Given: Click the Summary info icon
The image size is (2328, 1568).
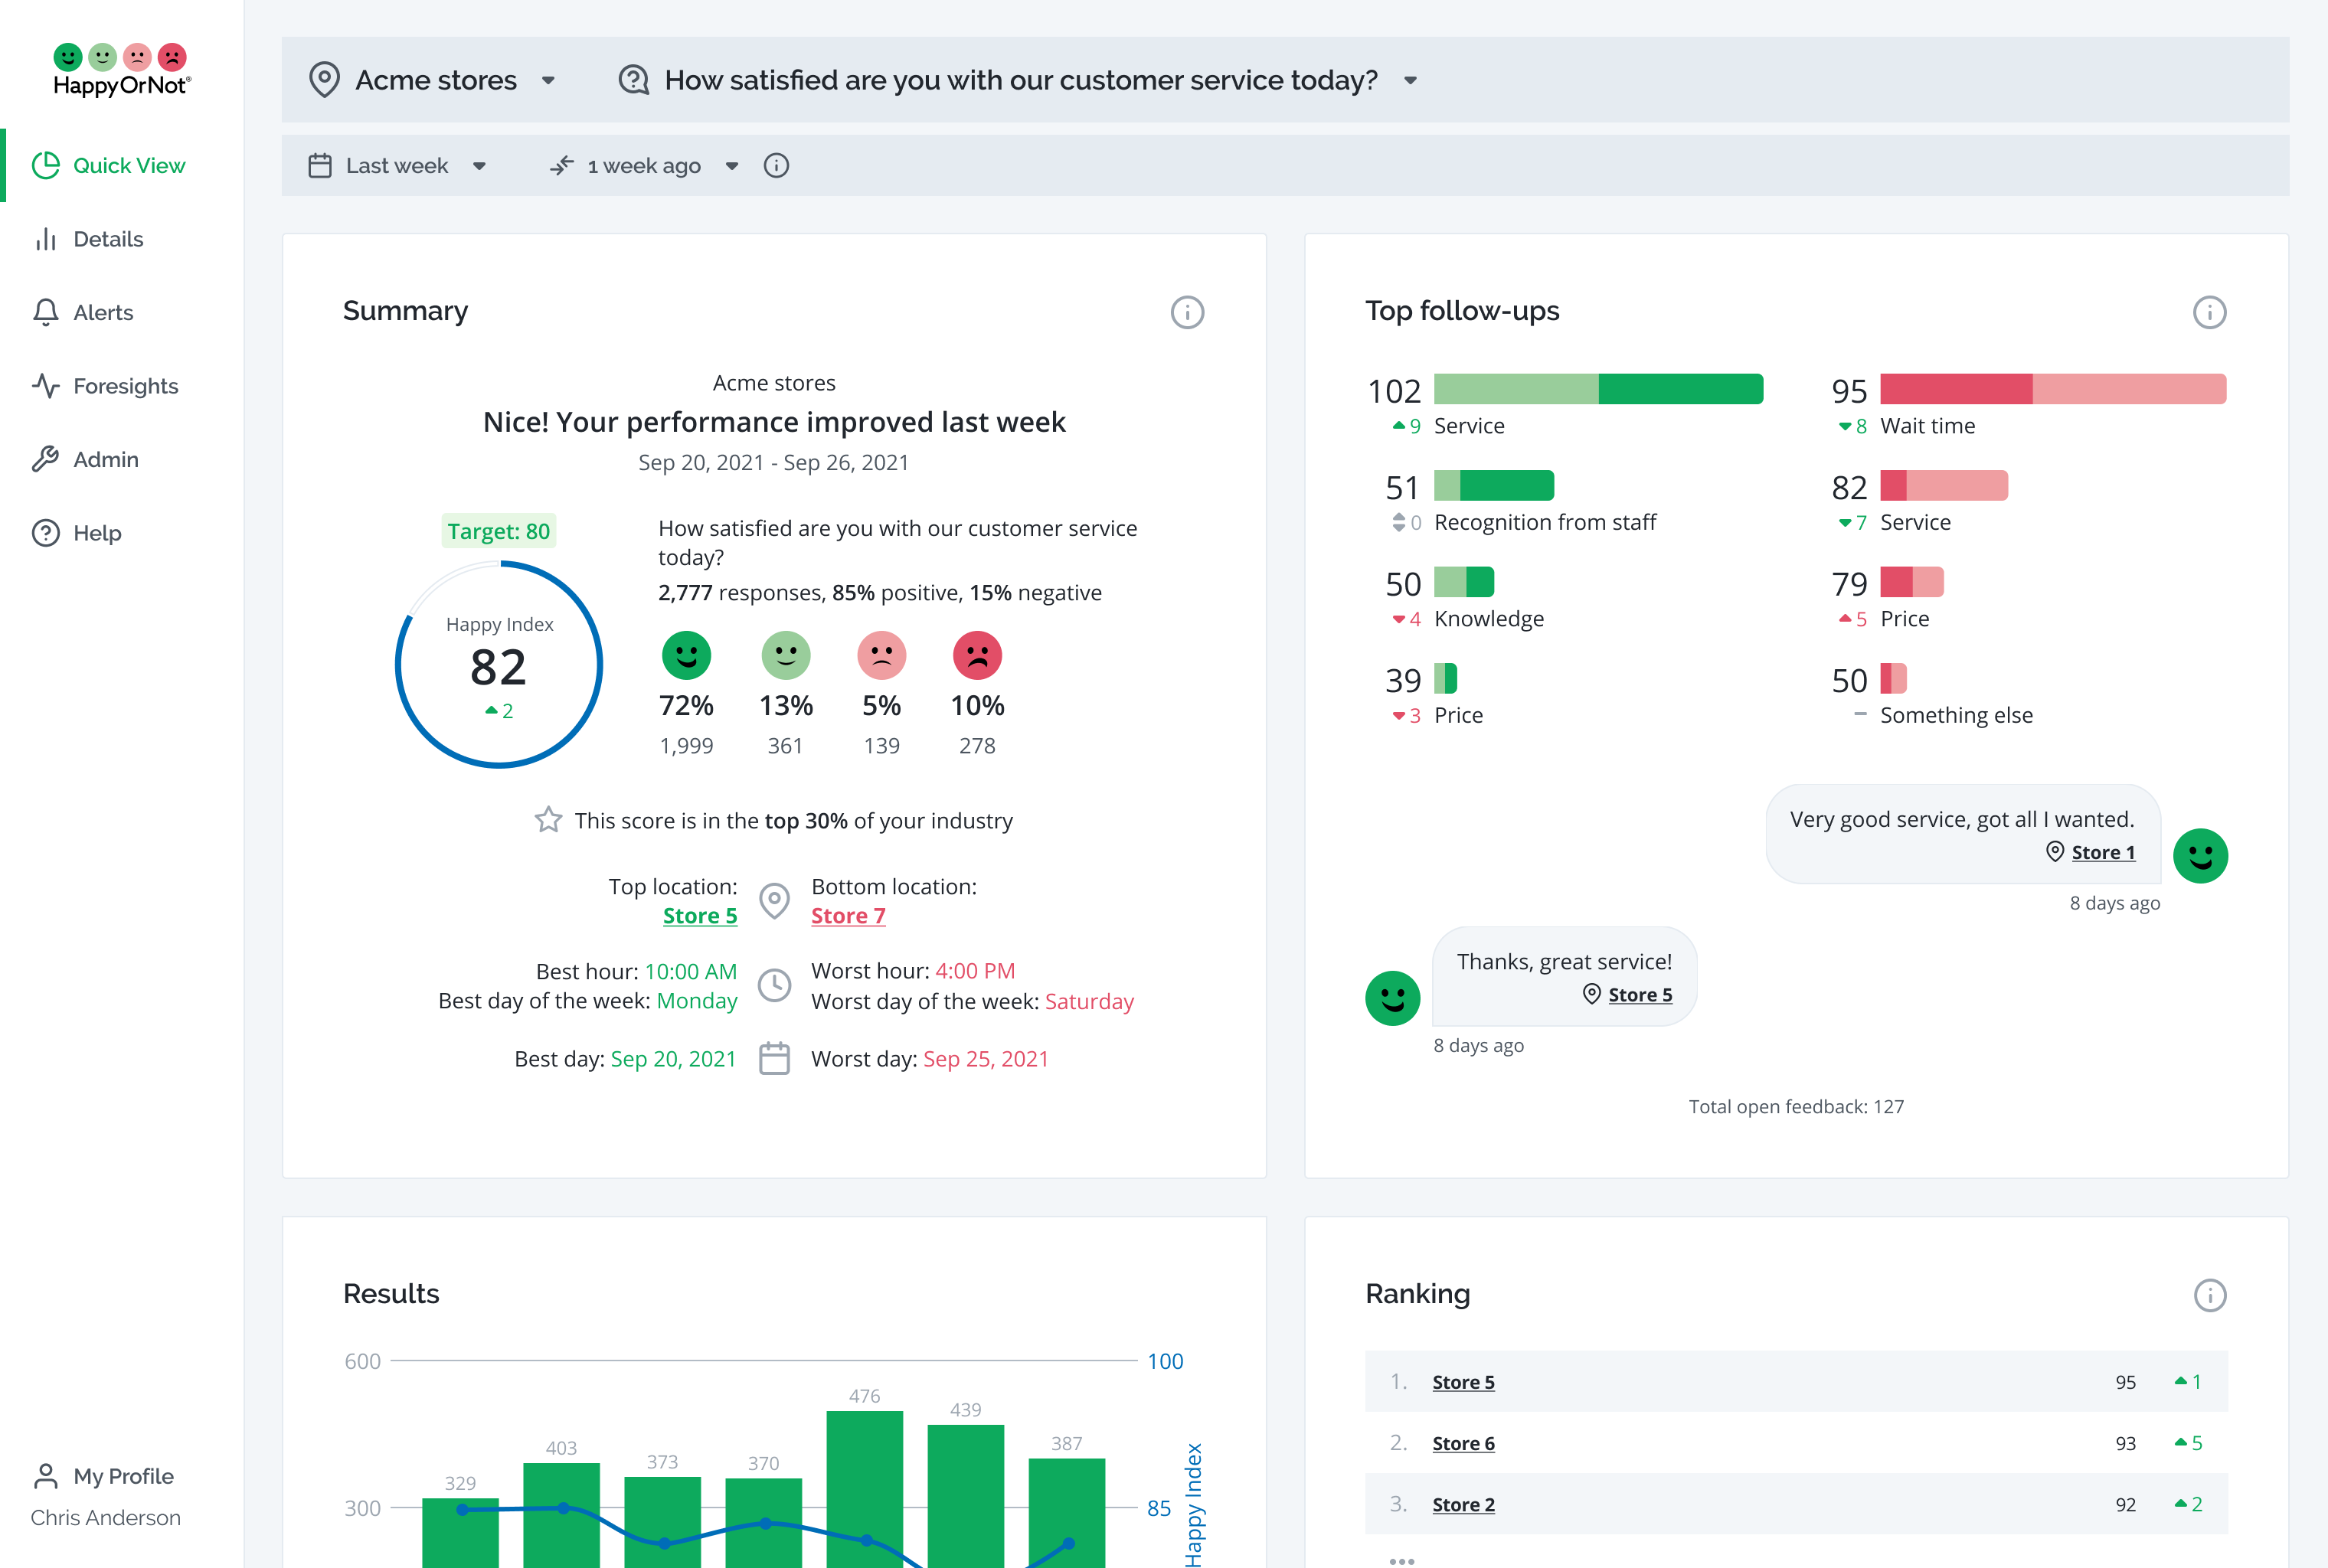Looking at the screenshot, I should pyautogui.click(x=1187, y=312).
